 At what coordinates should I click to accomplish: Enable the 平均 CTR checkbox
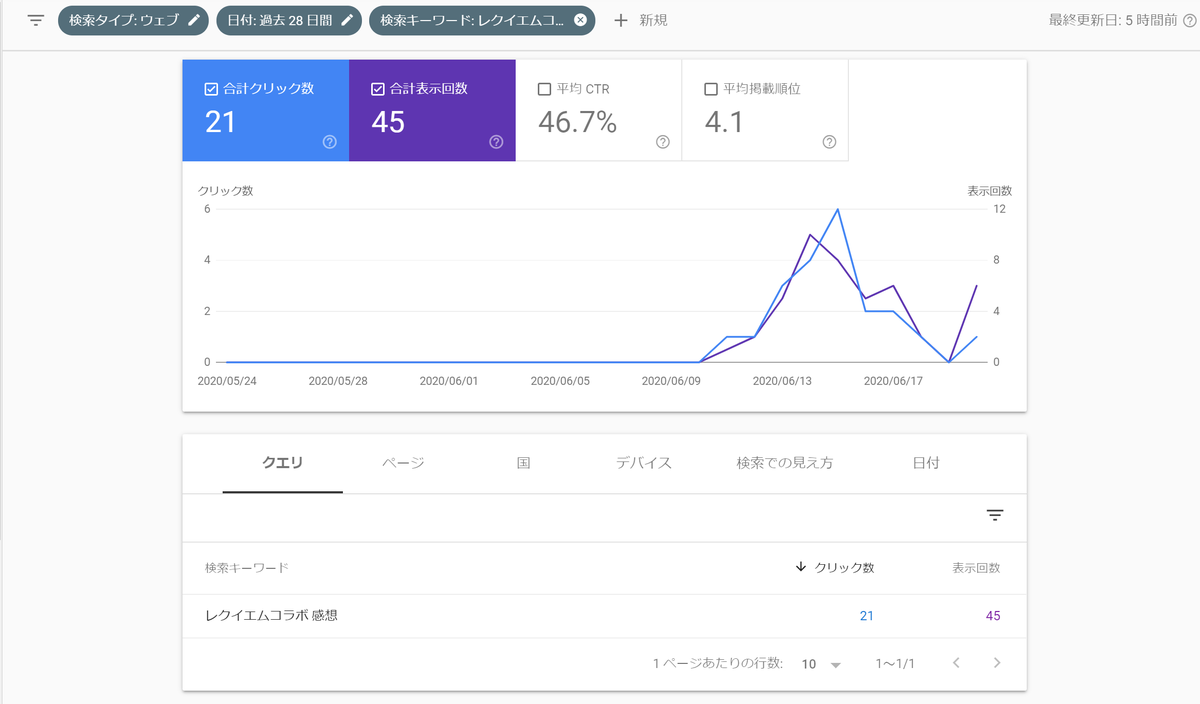point(544,89)
